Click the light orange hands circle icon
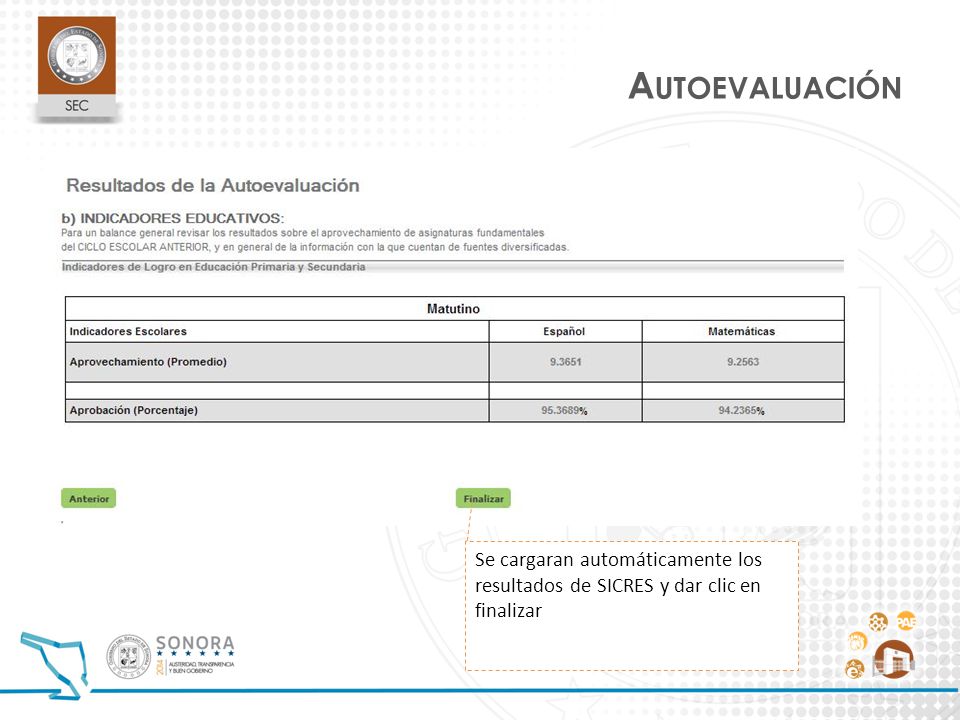The image size is (960, 720). [x=858, y=642]
